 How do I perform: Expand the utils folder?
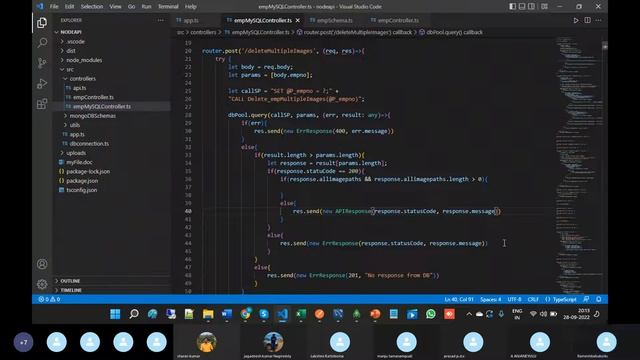(x=74, y=125)
